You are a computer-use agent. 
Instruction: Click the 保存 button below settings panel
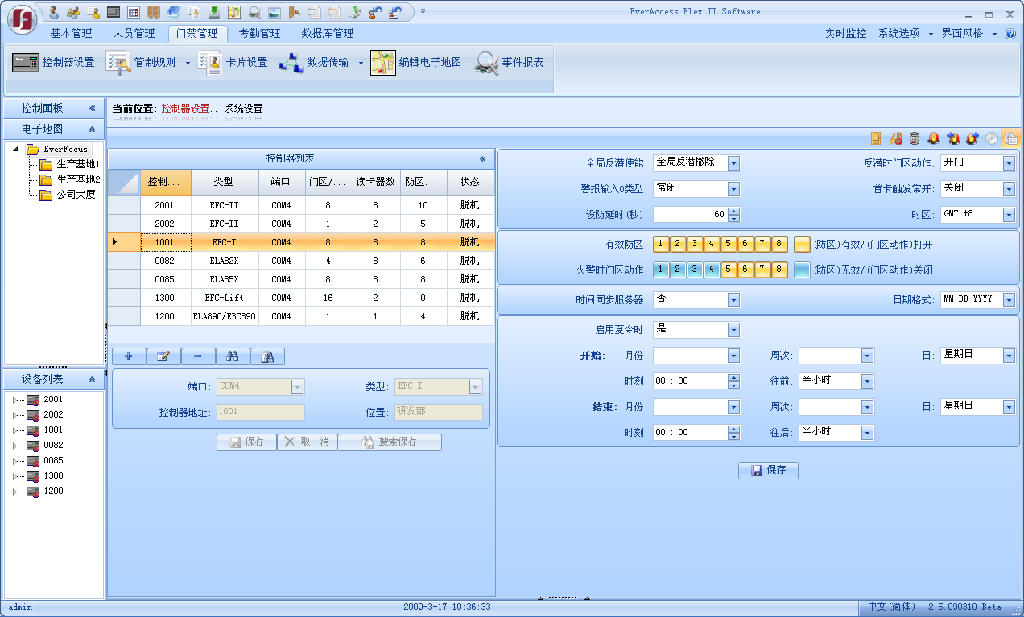(x=768, y=470)
